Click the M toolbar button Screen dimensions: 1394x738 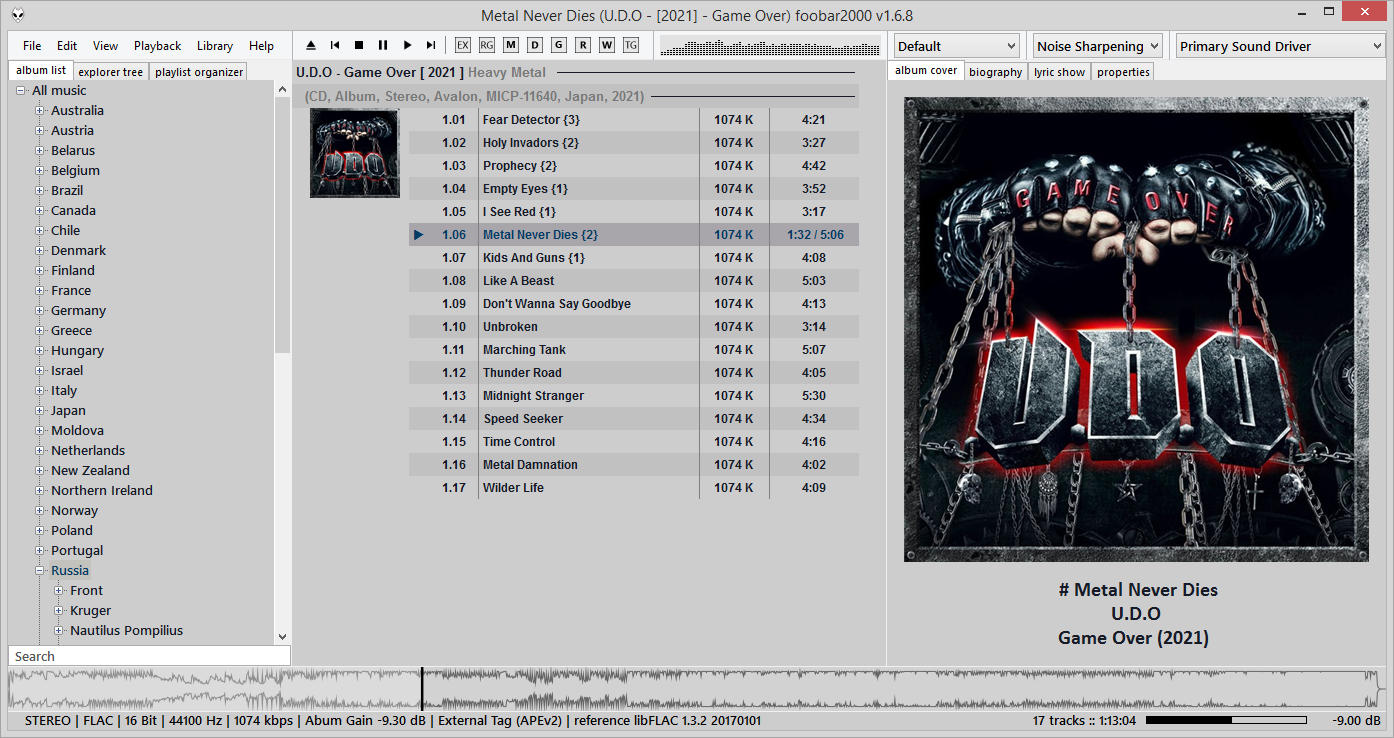(x=511, y=45)
